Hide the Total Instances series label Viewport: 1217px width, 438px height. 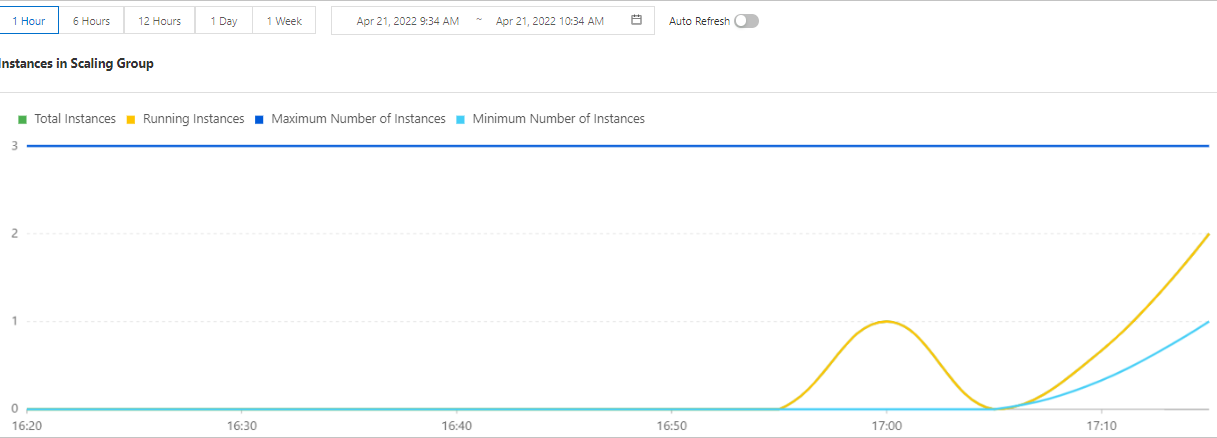[75, 119]
